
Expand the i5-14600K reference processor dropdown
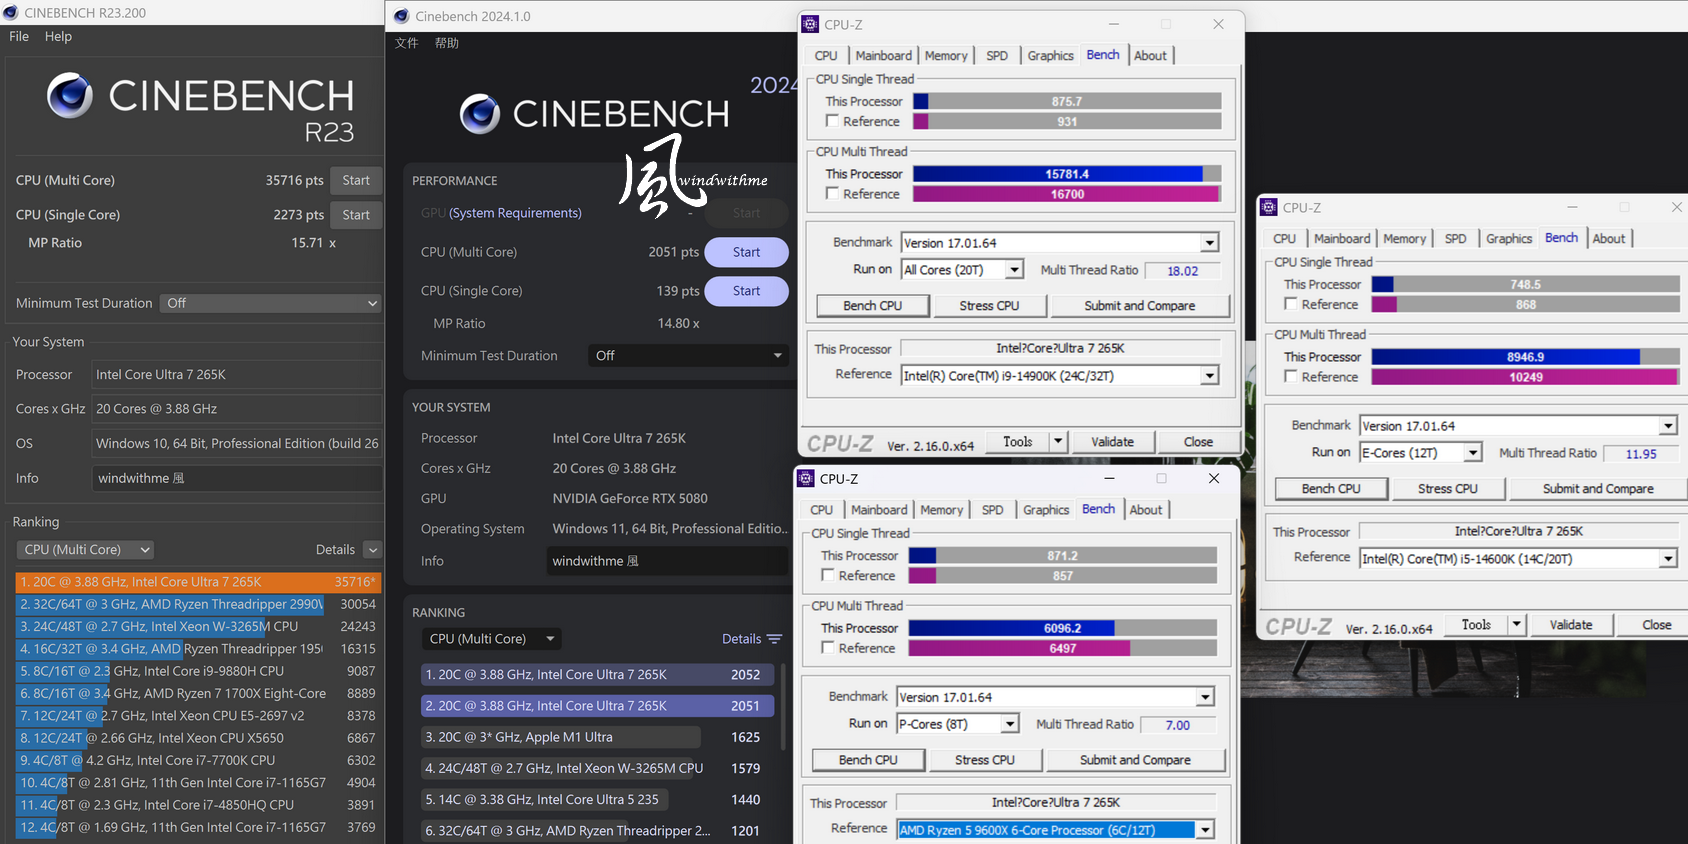tap(1668, 559)
